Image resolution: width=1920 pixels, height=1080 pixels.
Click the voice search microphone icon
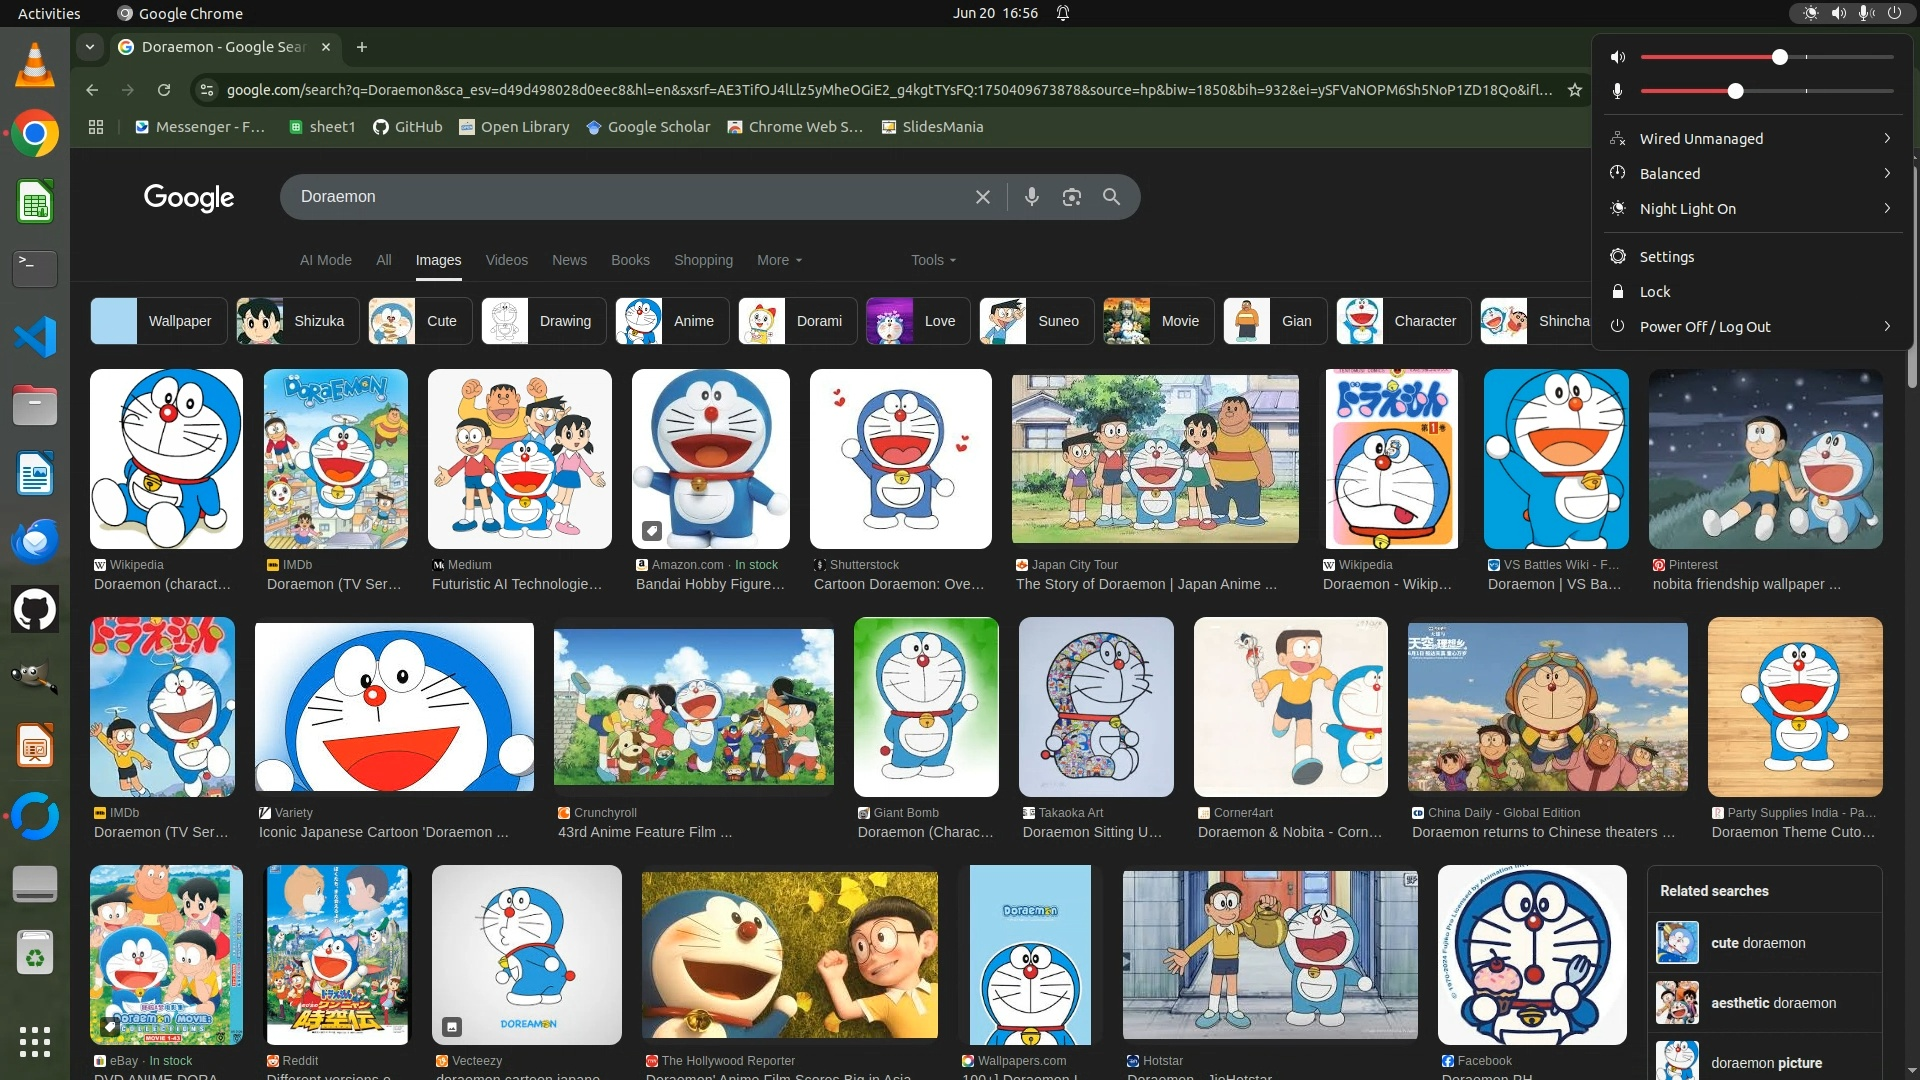tap(1031, 197)
